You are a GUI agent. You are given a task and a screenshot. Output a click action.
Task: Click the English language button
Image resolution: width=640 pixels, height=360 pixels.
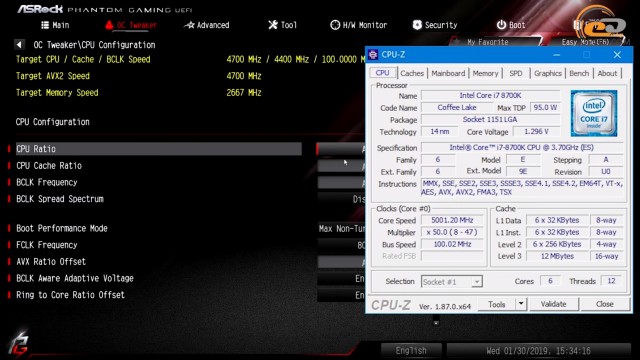[411, 351]
